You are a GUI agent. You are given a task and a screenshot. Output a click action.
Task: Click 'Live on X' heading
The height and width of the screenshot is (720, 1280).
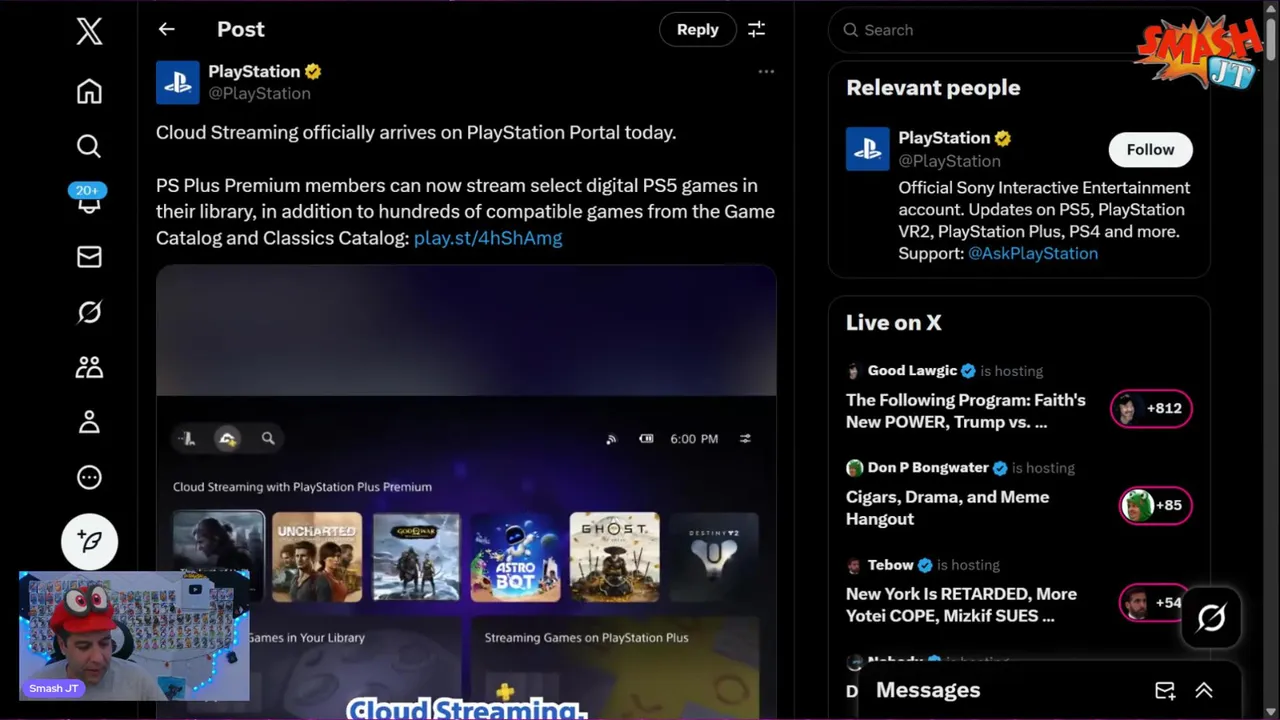[893, 322]
